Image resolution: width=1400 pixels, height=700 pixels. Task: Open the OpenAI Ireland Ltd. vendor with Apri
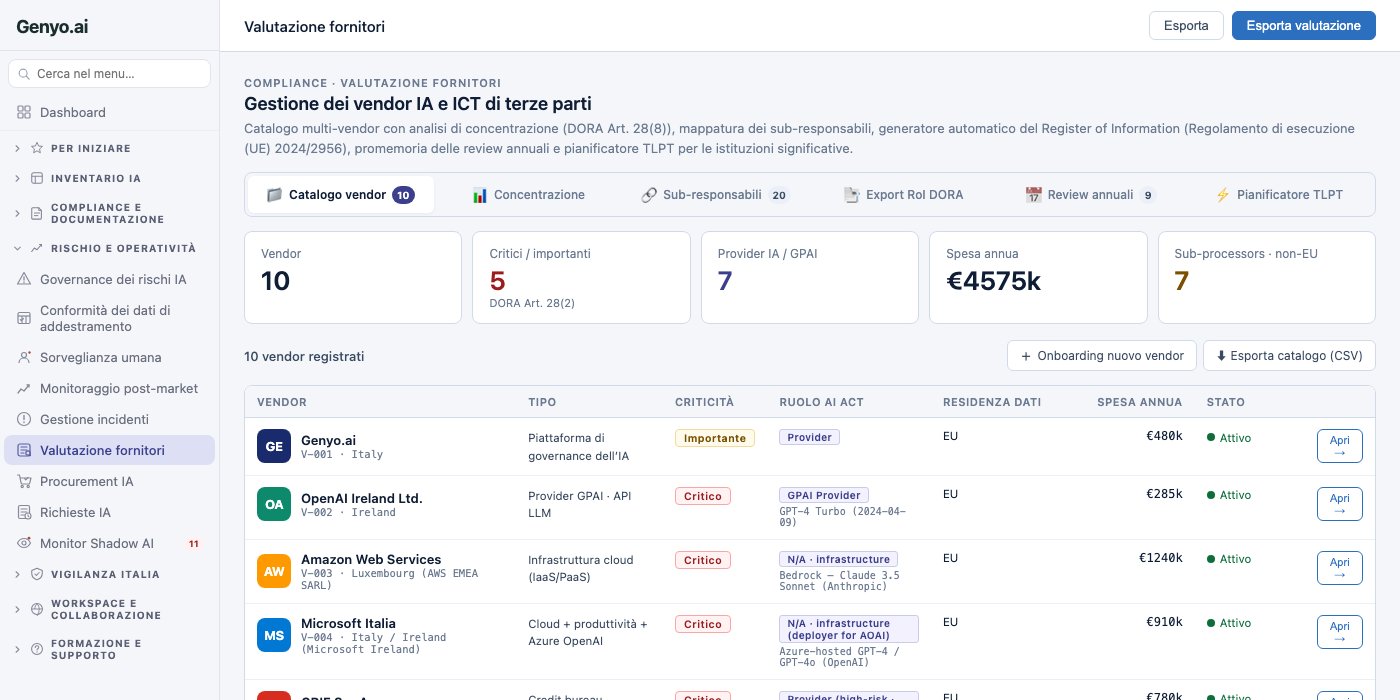click(x=1339, y=504)
